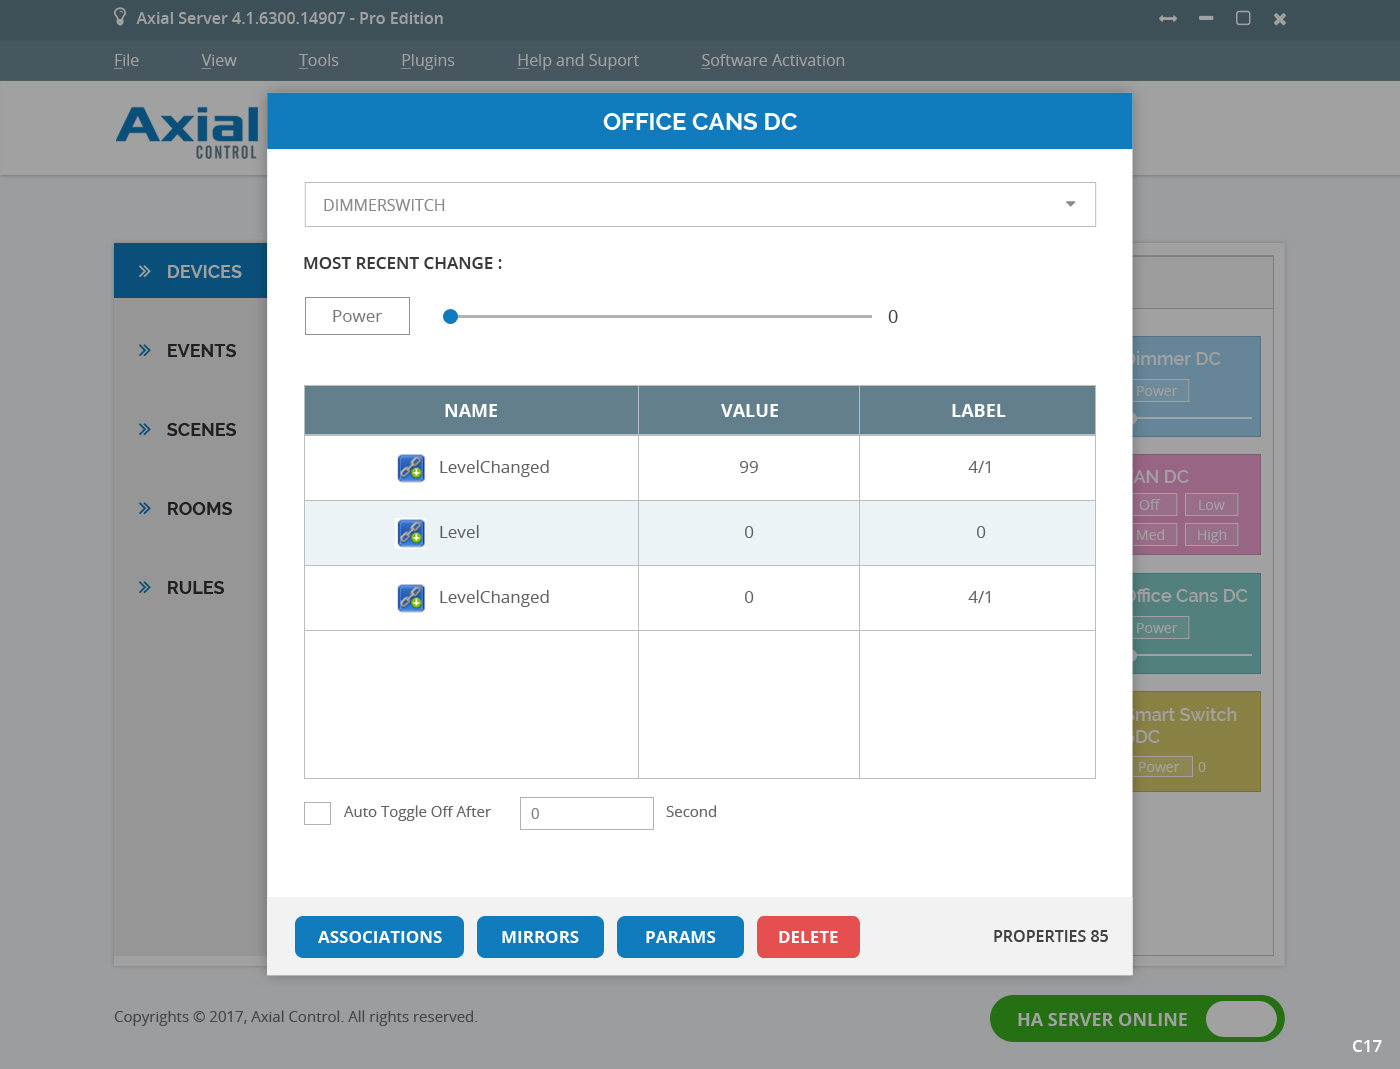
Task: Click the lightbulb app icon in the title bar
Action: [x=120, y=18]
